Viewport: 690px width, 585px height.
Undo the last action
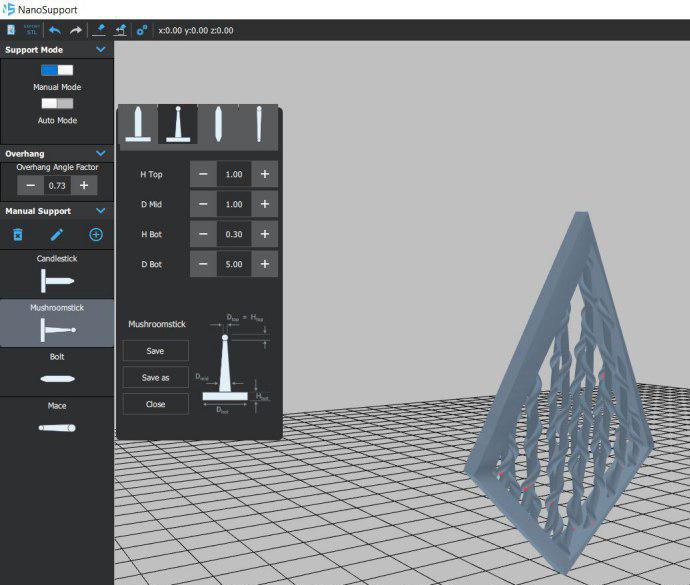pyautogui.click(x=55, y=30)
